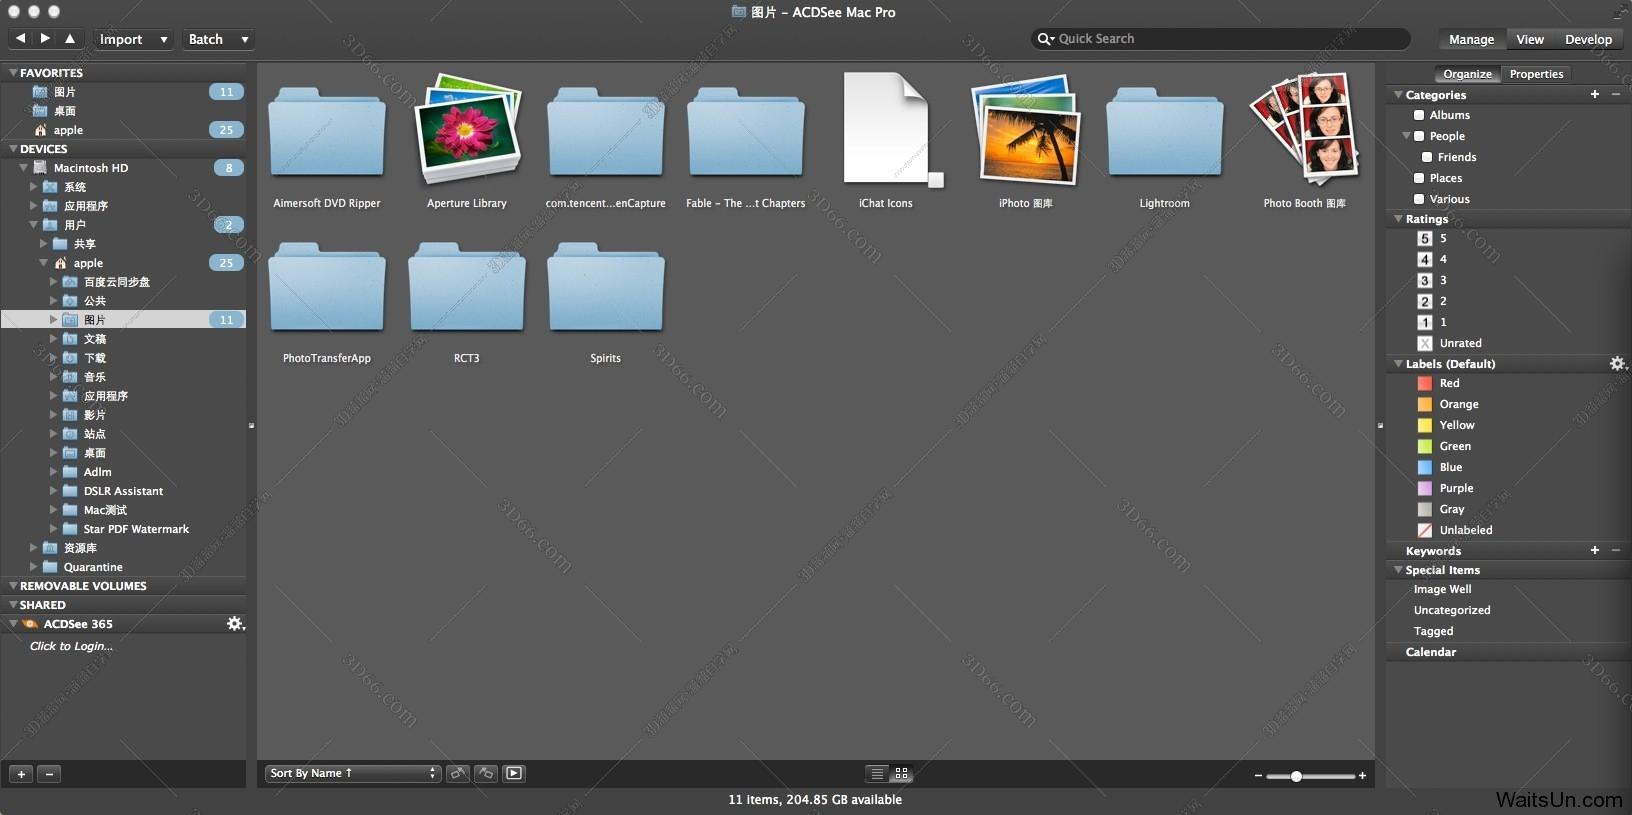The height and width of the screenshot is (815, 1632).
Task: Switch to list view icon
Action: tap(877, 773)
